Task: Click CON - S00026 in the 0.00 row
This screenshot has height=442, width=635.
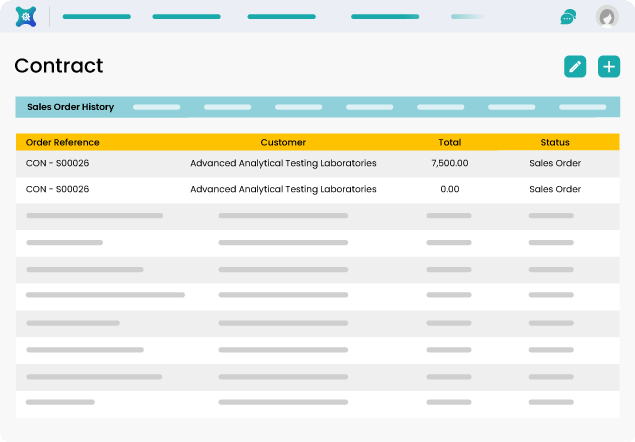Action: (57, 189)
